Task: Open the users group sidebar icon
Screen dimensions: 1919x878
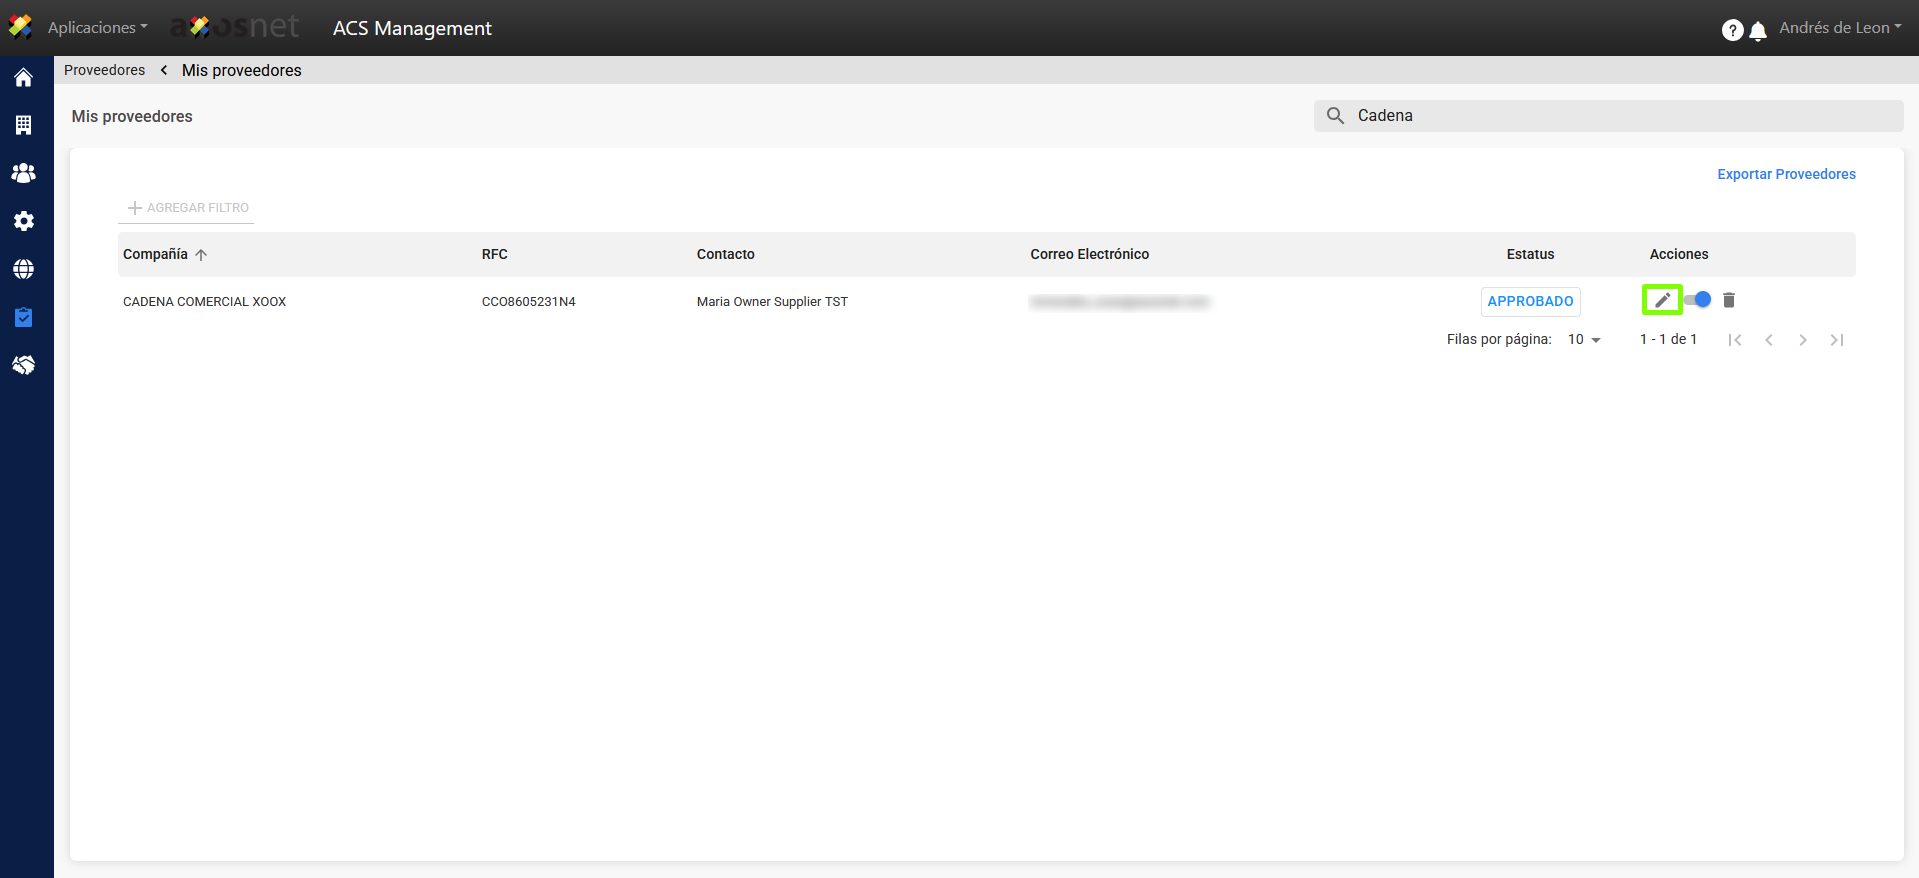Action: tap(23, 173)
